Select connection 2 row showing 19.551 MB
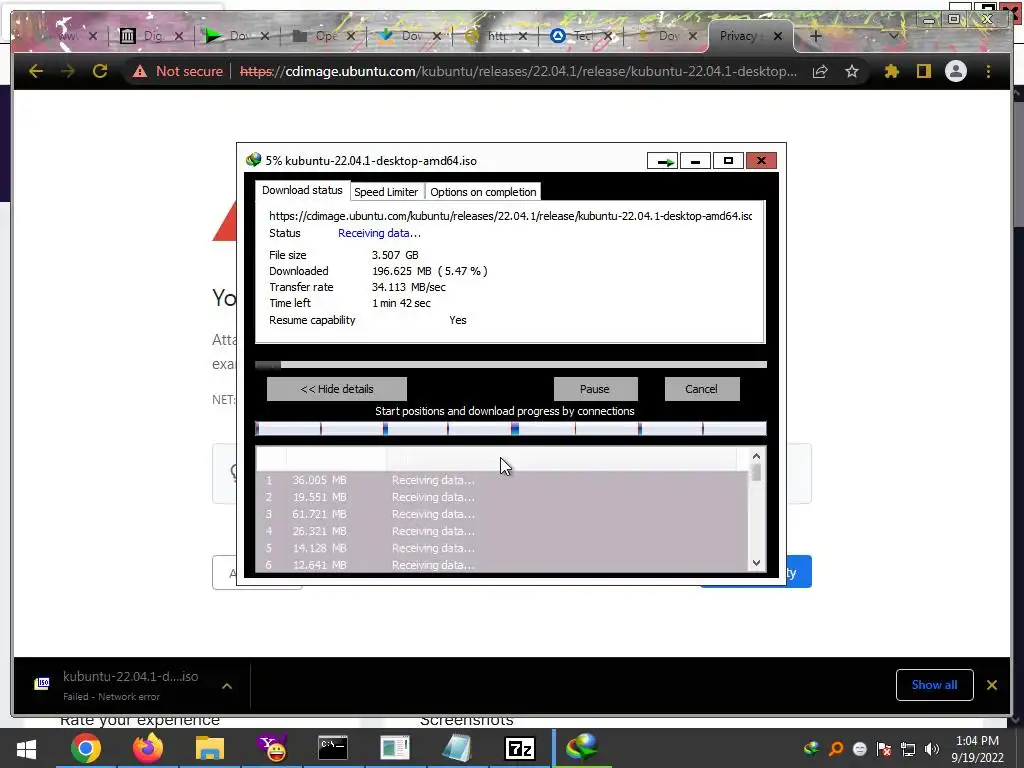The width and height of the screenshot is (1024, 768). point(502,497)
